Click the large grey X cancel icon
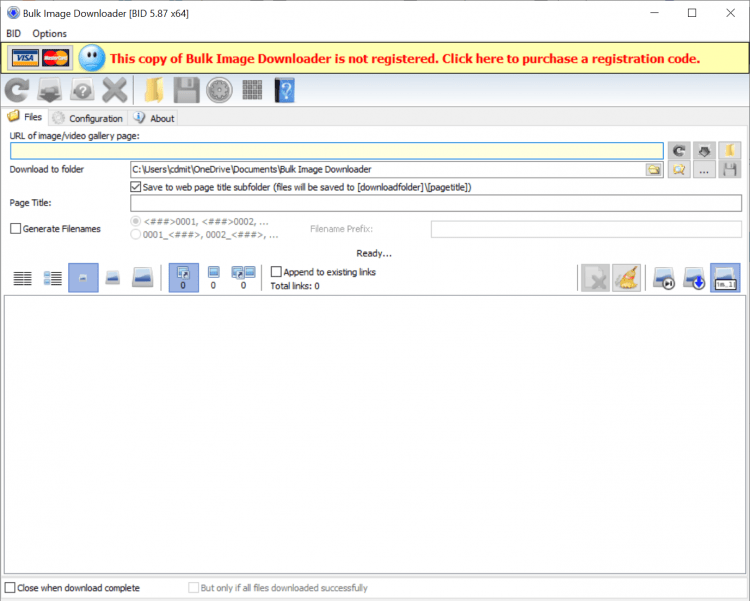Viewport: 750px width, 601px height. tap(115, 90)
